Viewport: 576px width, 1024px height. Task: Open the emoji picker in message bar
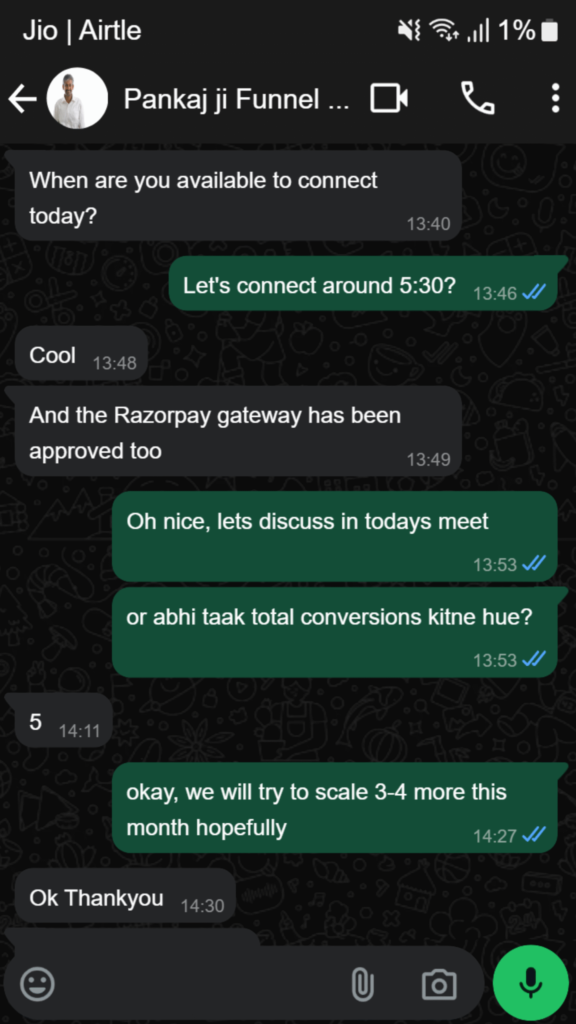click(x=37, y=984)
